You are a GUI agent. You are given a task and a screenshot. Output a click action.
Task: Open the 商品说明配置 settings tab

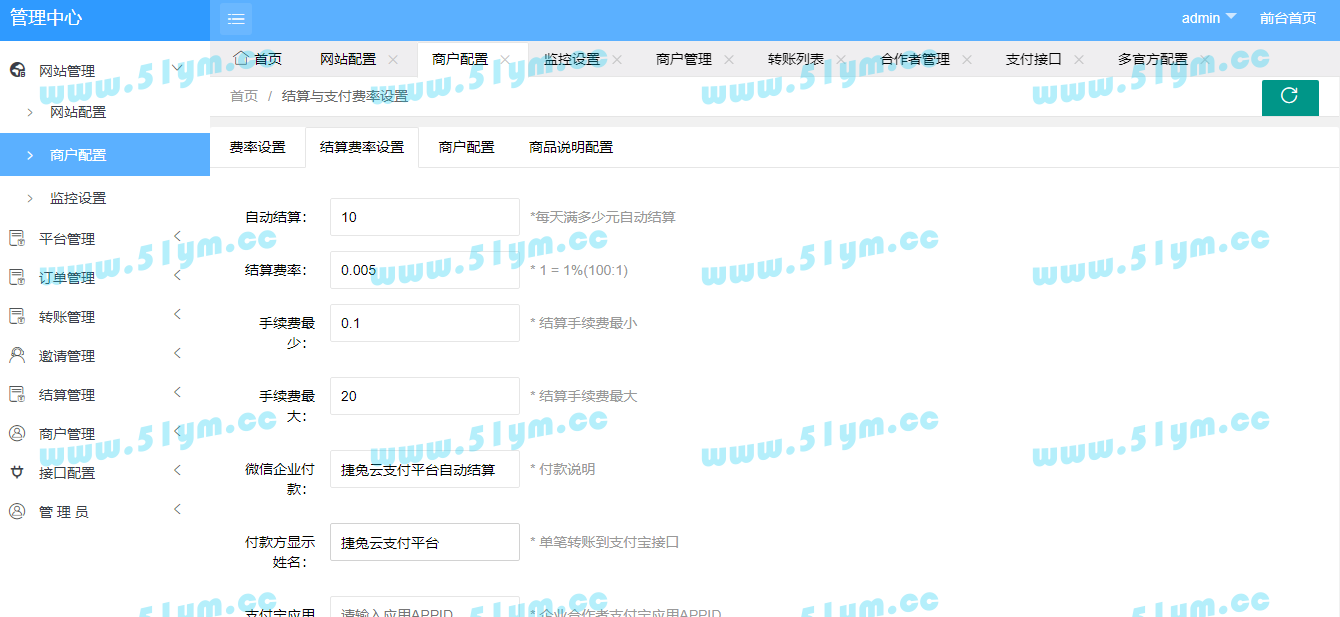coord(571,147)
